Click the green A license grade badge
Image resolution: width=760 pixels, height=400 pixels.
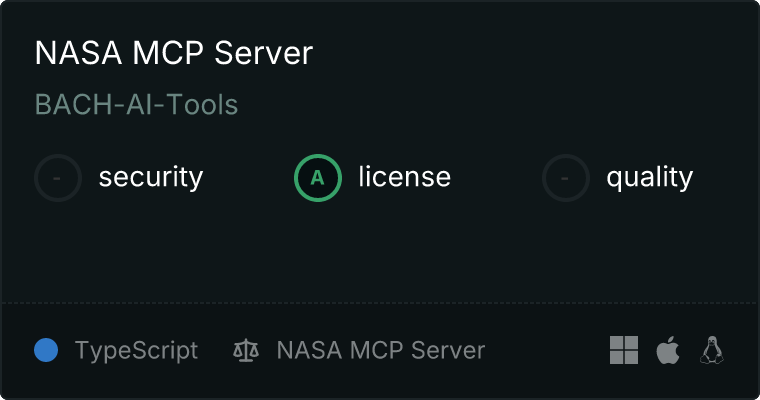pyautogui.click(x=318, y=178)
